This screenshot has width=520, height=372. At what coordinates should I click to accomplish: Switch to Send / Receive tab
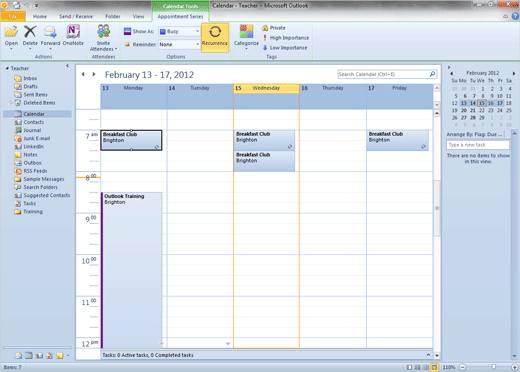coord(76,16)
